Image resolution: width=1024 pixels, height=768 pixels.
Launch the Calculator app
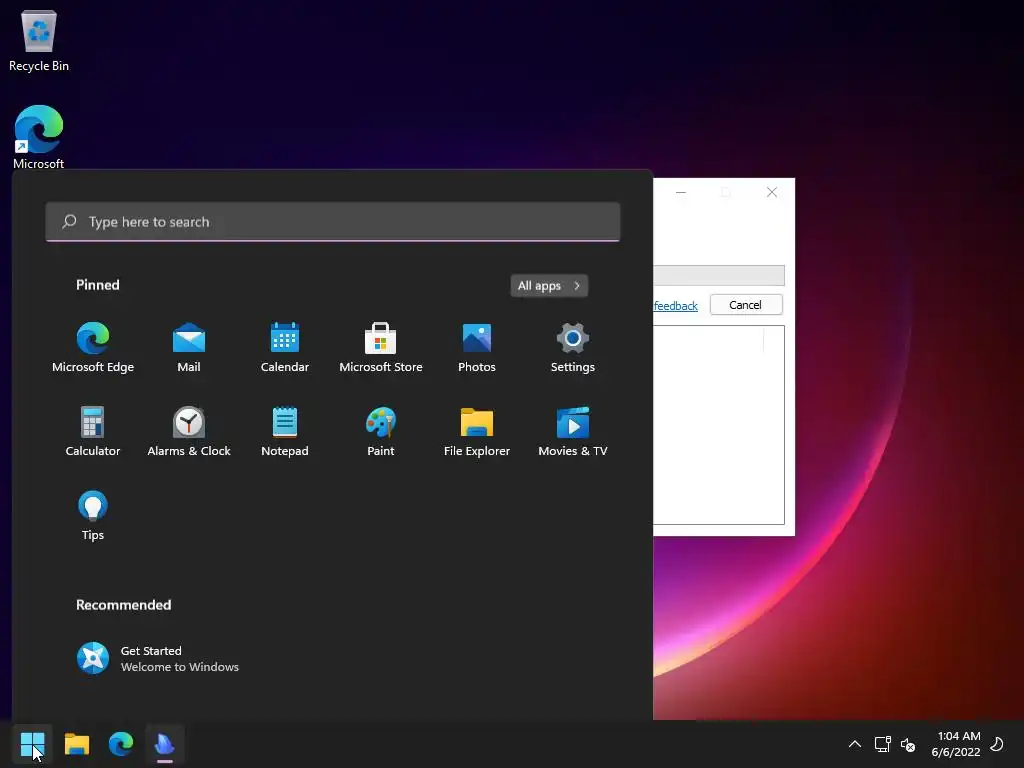93,432
